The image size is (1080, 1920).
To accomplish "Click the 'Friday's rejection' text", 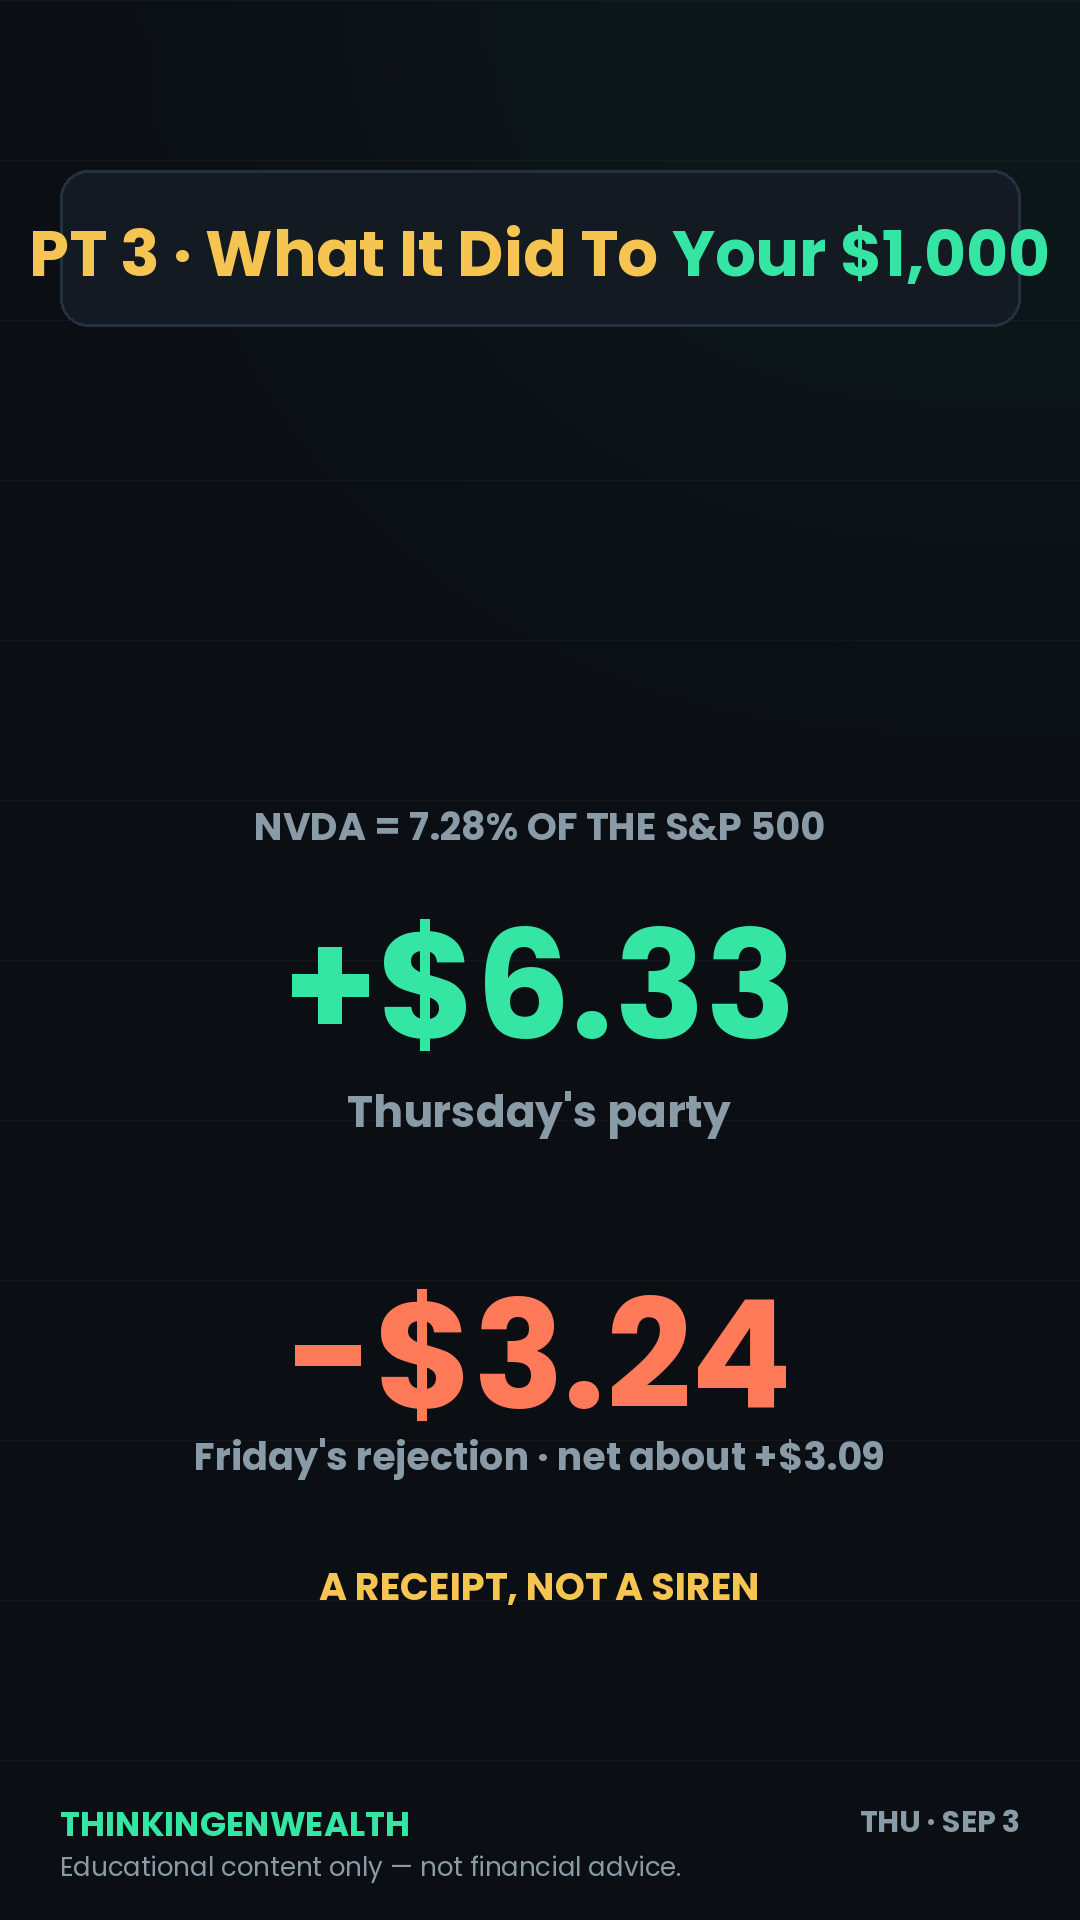I will (361, 1457).
